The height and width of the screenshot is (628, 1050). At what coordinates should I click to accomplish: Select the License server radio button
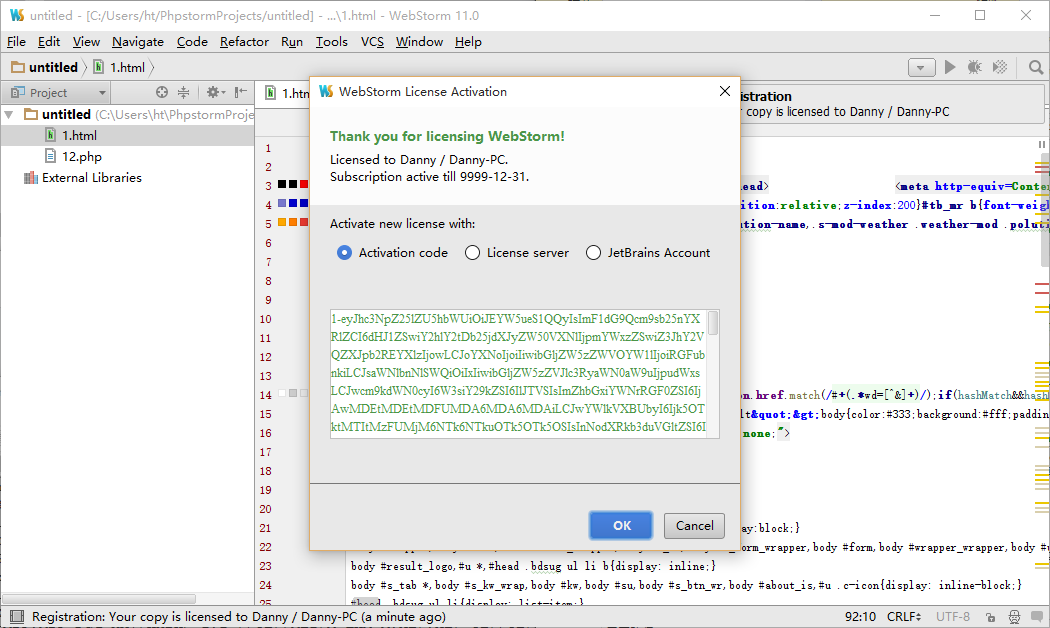473,253
